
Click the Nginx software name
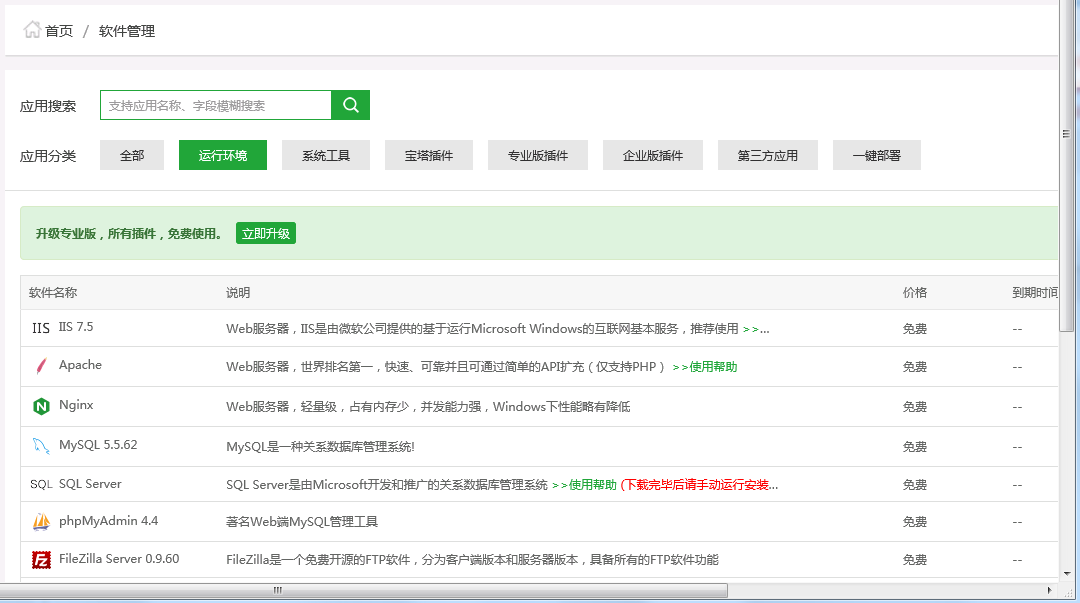[76, 405]
